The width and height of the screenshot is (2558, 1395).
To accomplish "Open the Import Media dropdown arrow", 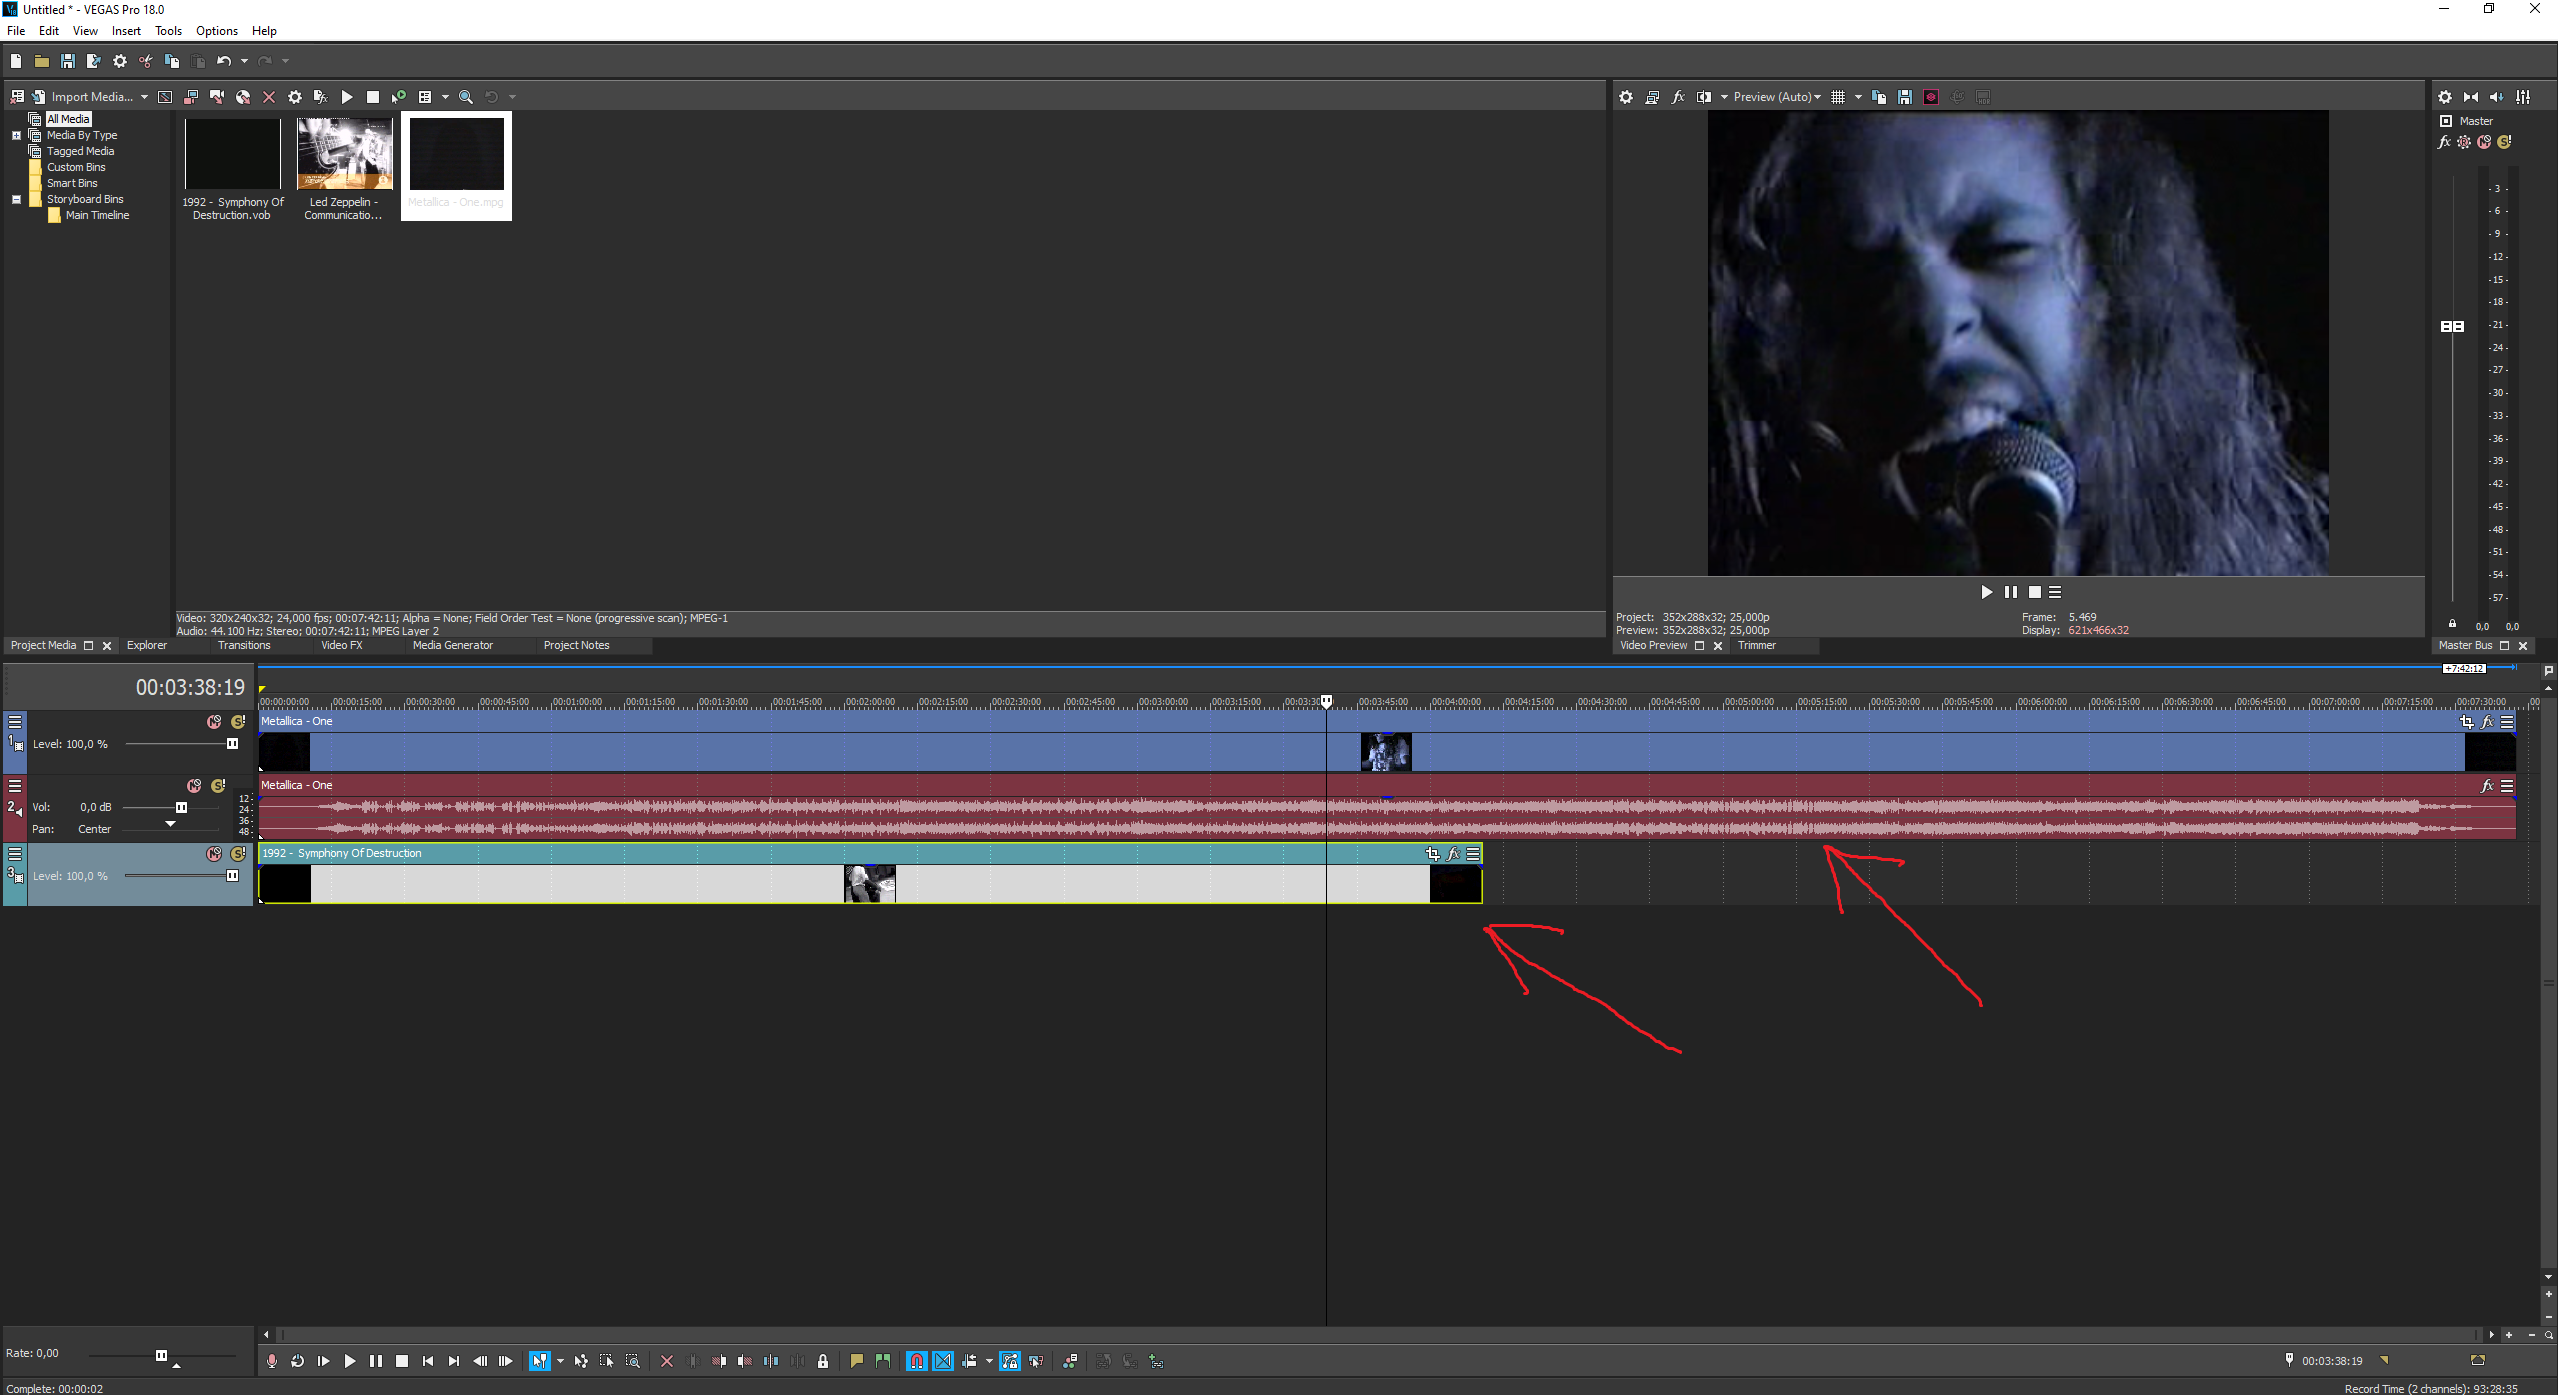I will 145,97.
